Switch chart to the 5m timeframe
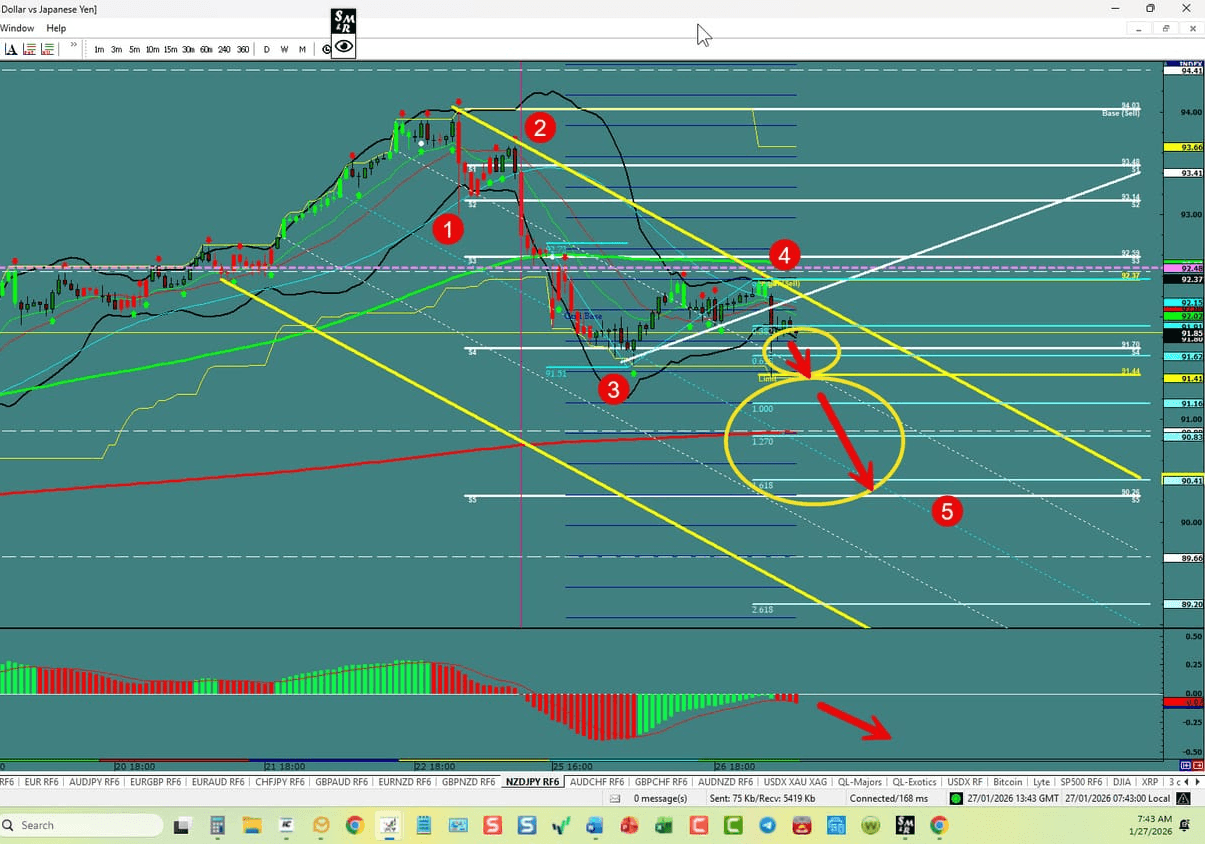The image size is (1205, 844). pyautogui.click(x=133, y=48)
